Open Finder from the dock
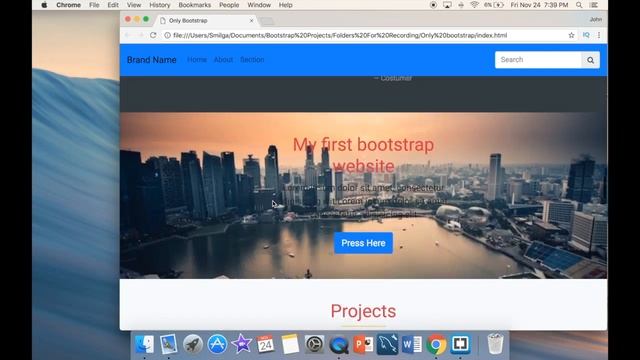Image resolution: width=640 pixels, height=360 pixels. tap(144, 344)
